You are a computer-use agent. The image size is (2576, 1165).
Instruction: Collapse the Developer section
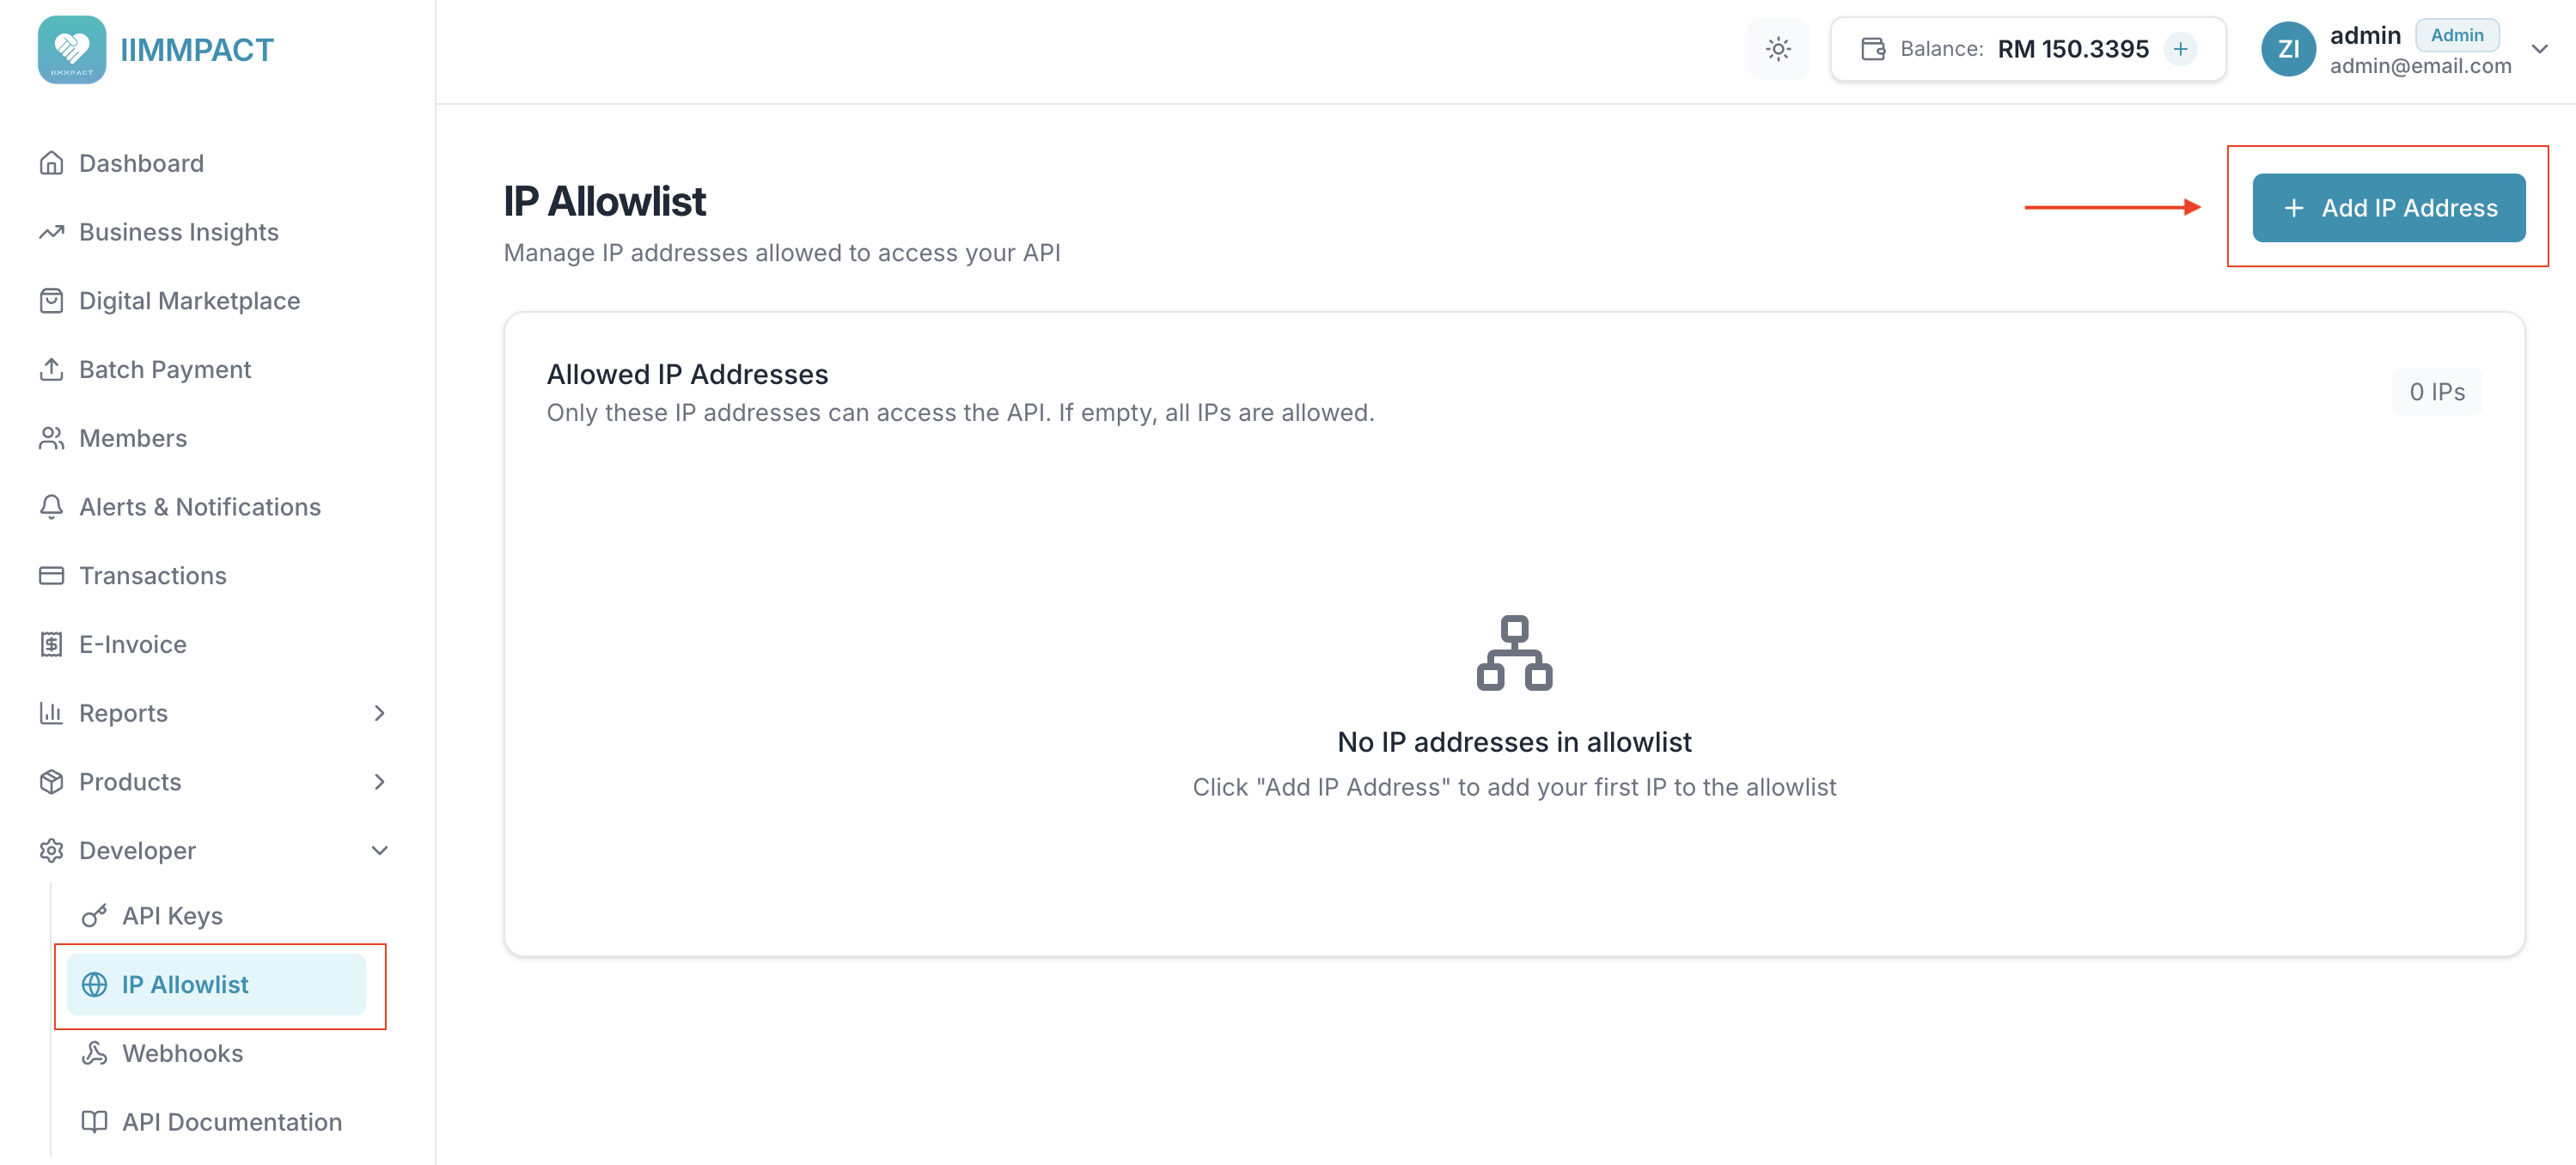click(x=380, y=850)
